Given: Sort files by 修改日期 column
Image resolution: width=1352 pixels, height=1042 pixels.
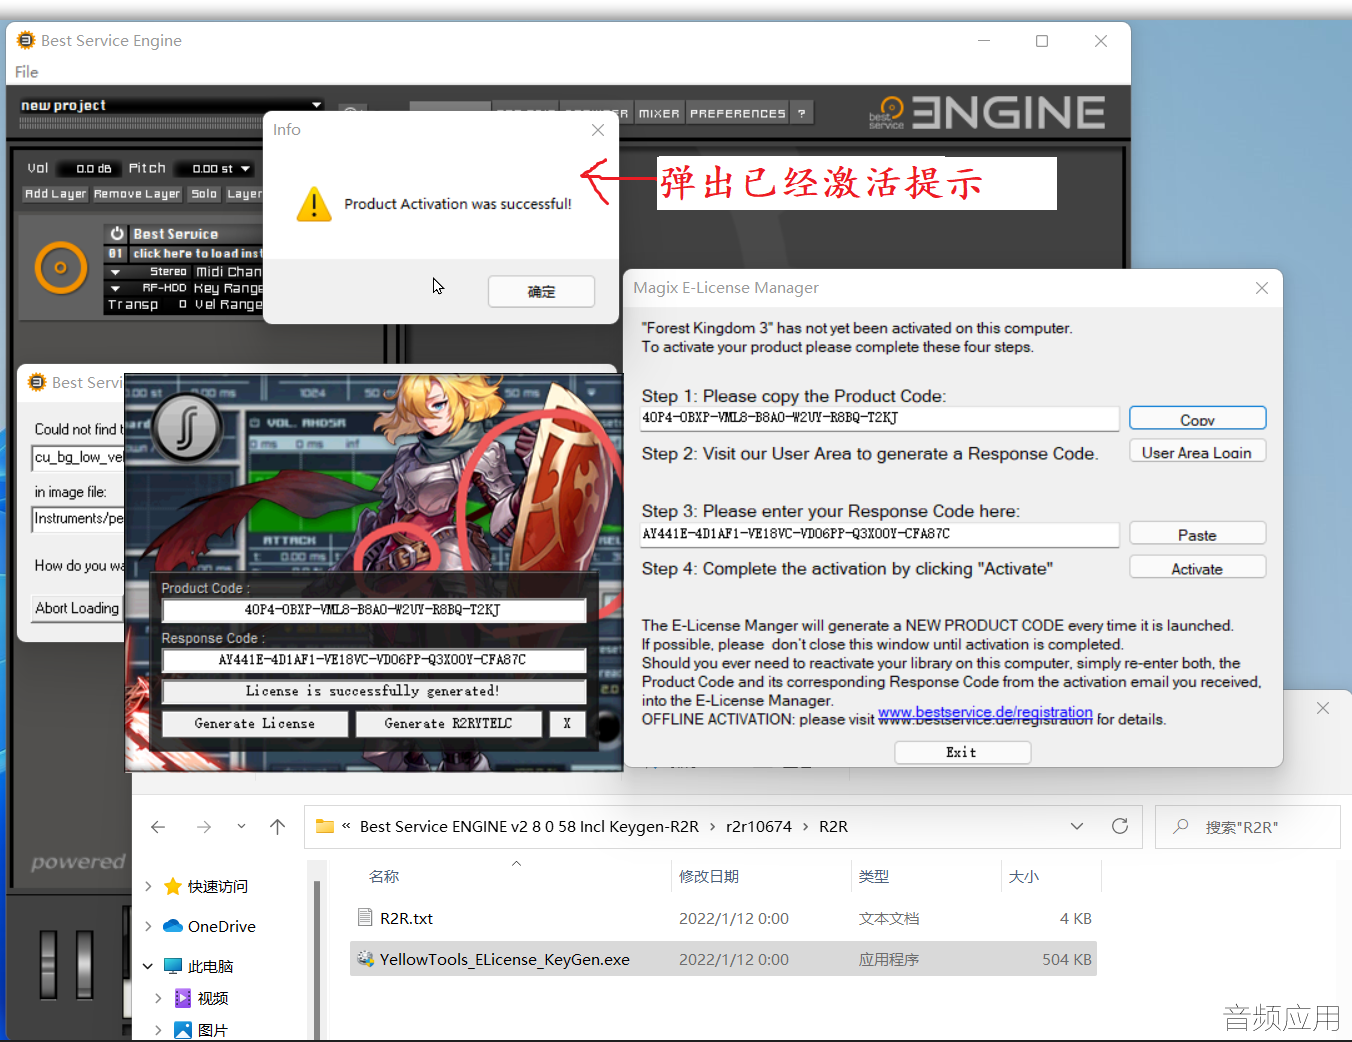Looking at the screenshot, I should 709,876.
